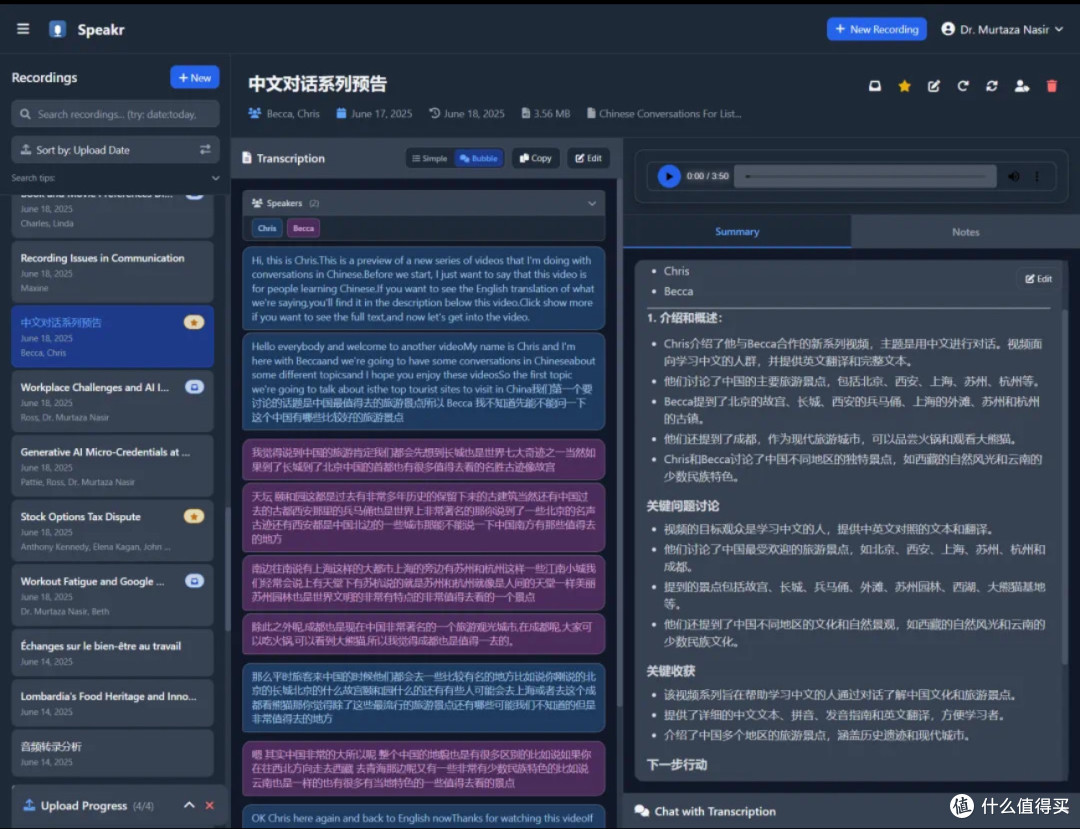Open Stock Options Tax Dispute recording
Image resolution: width=1080 pixels, height=829 pixels.
click(112, 530)
